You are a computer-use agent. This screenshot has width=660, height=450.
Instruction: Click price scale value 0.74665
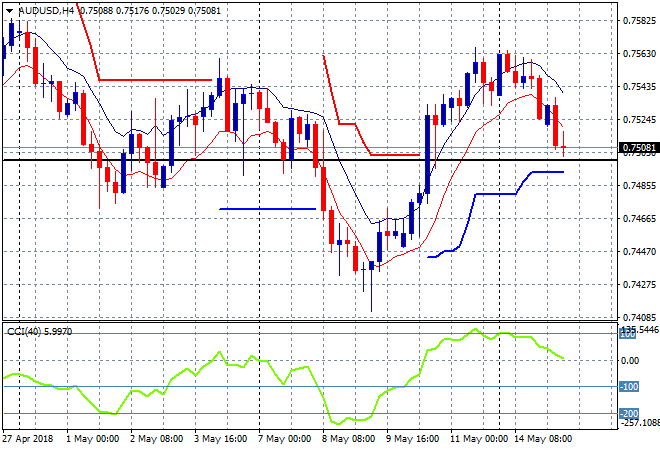[639, 218]
